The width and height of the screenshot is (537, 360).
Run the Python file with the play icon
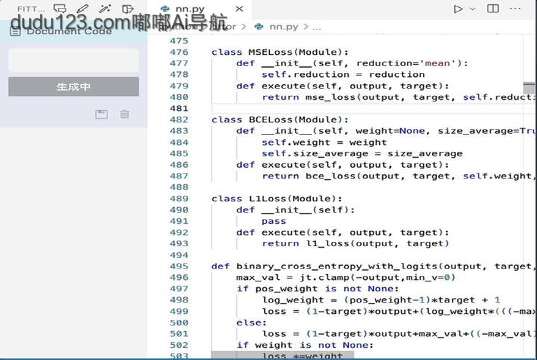458,9
